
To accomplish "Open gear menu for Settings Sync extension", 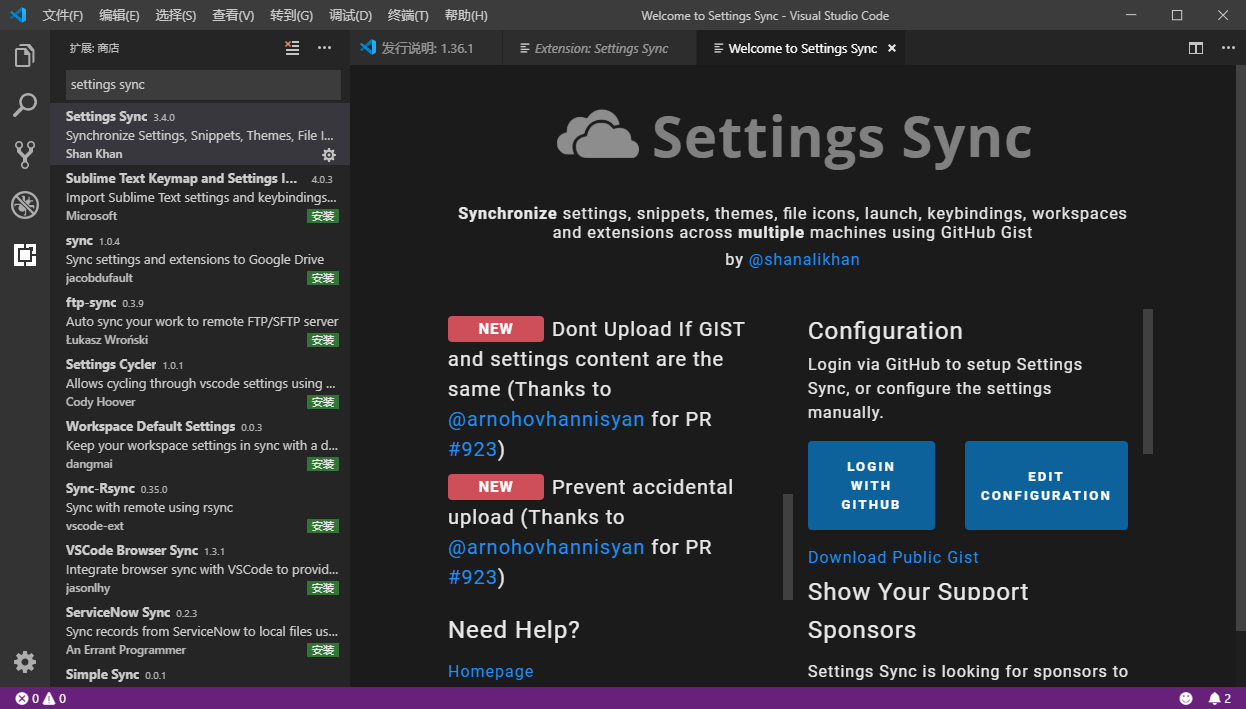I will [329, 155].
